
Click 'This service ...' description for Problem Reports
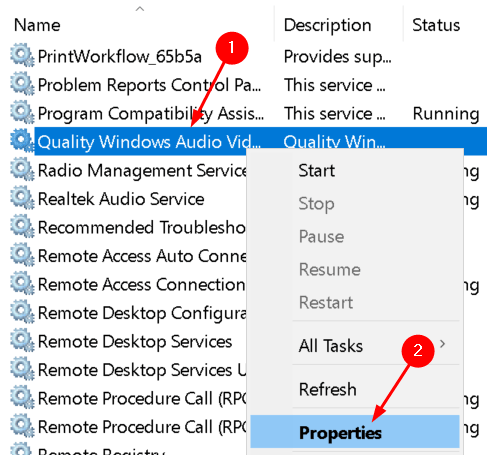(334, 85)
